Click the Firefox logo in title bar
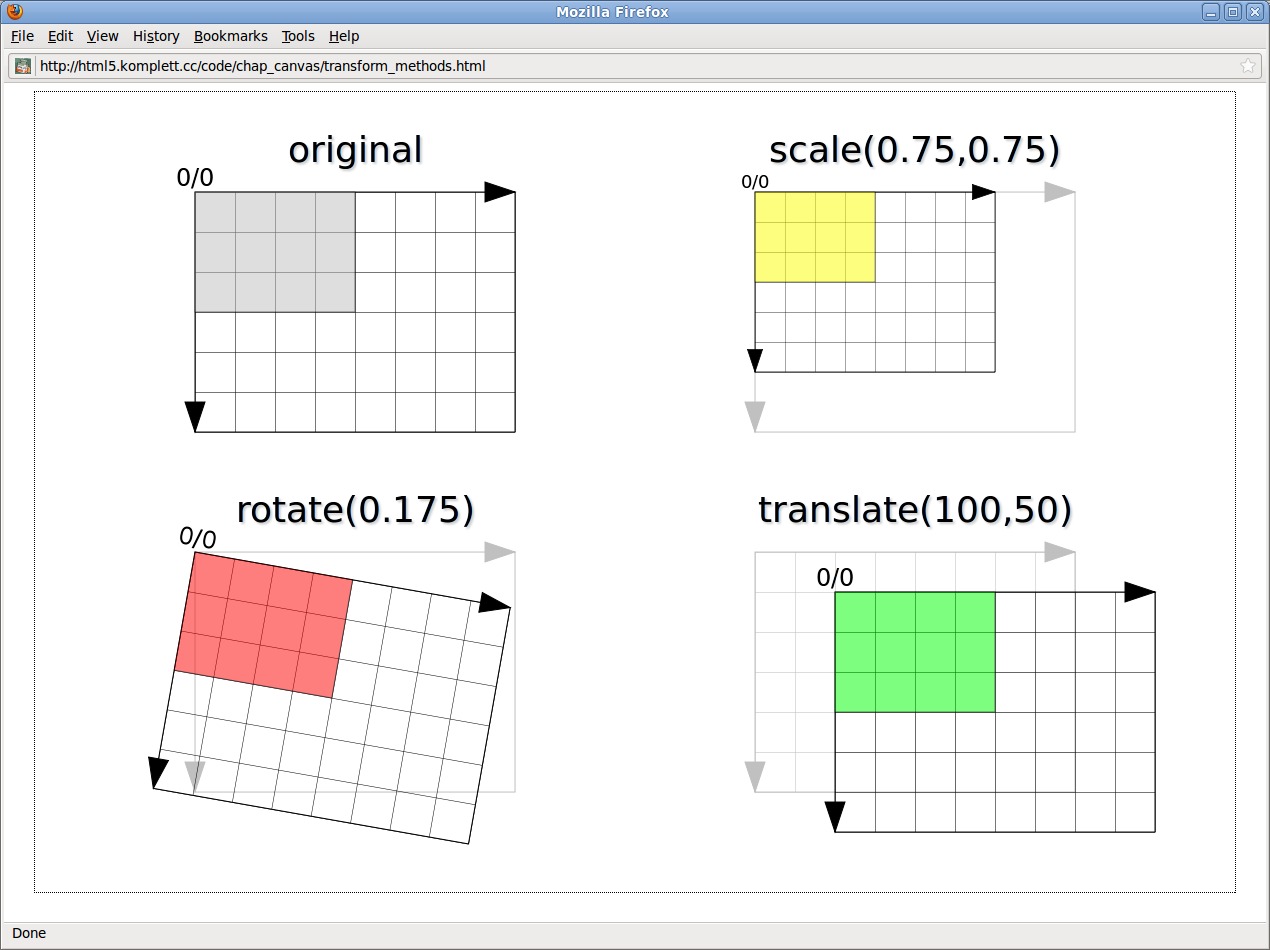Viewport: 1270px width, 950px height. tap(14, 12)
